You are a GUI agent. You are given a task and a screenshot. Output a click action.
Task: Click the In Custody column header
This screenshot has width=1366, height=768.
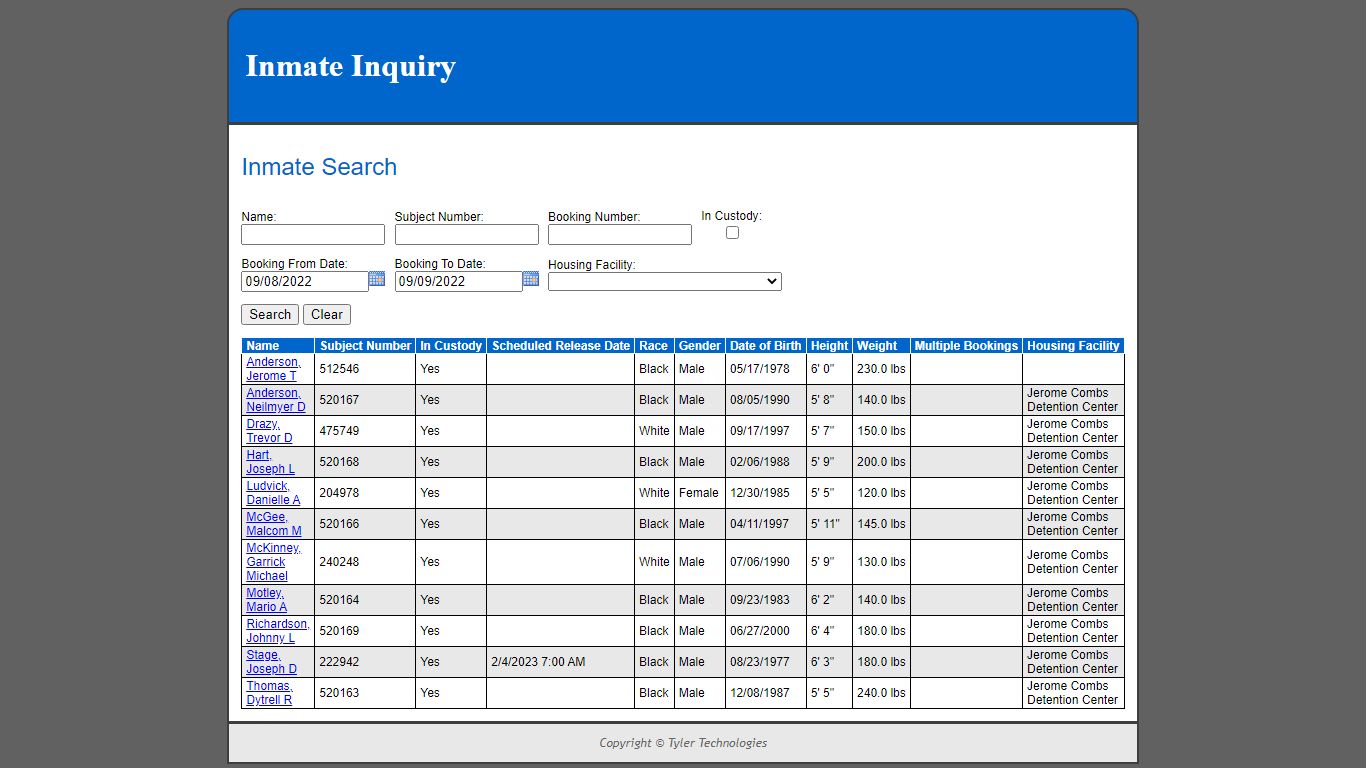click(x=451, y=346)
